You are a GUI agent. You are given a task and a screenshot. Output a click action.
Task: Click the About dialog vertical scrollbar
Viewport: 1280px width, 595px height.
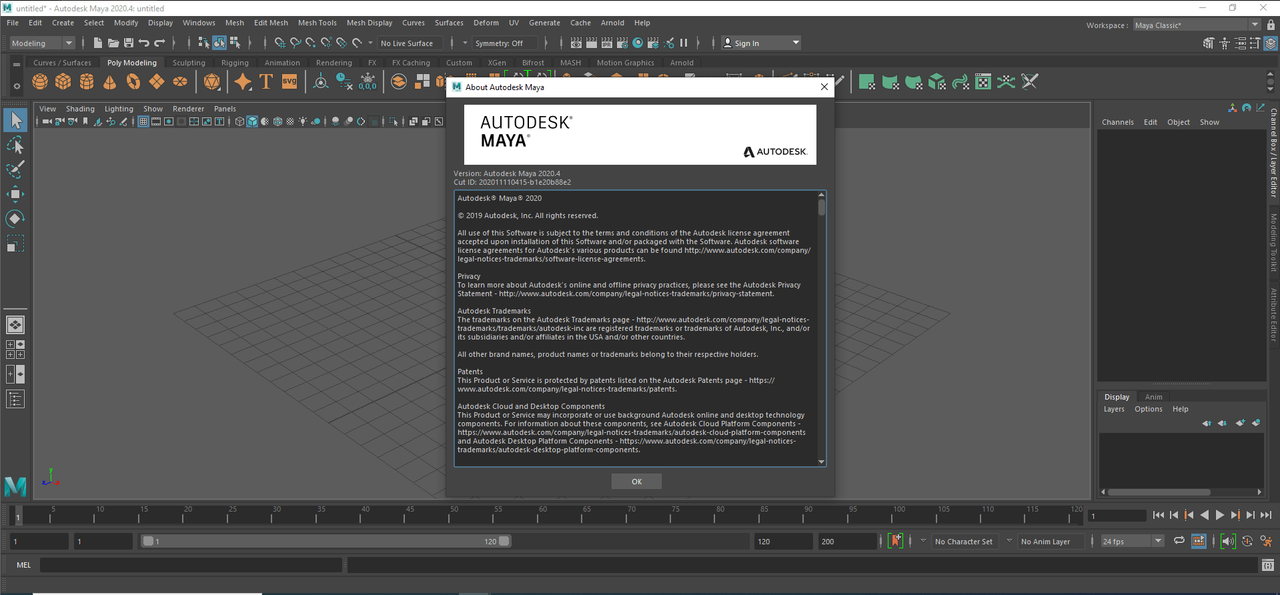[x=822, y=208]
